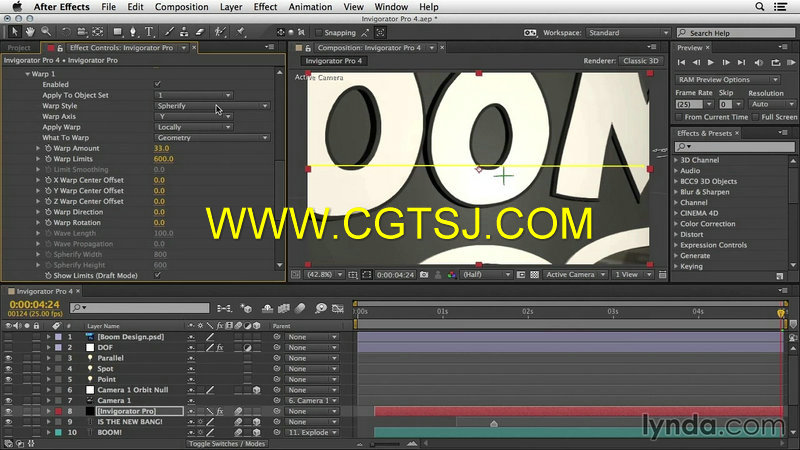
Task: Click Toggle Switches / Modes button
Action: 227,443
